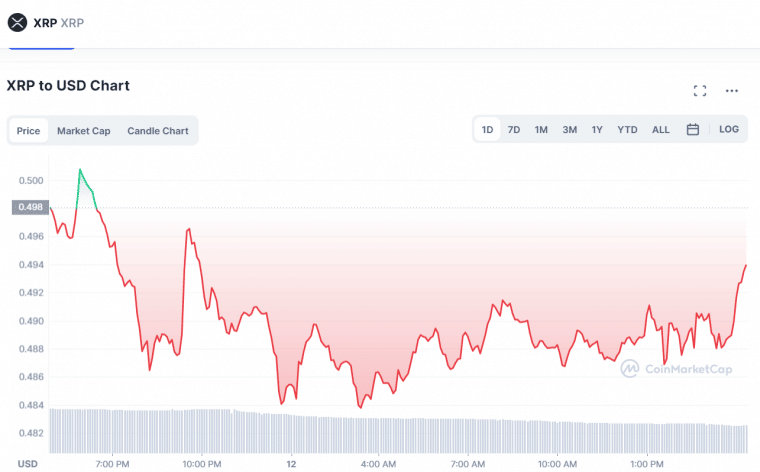Image resolution: width=760 pixels, height=472 pixels.
Task: Click the 4:00 AM time axis label
Action: [379, 464]
